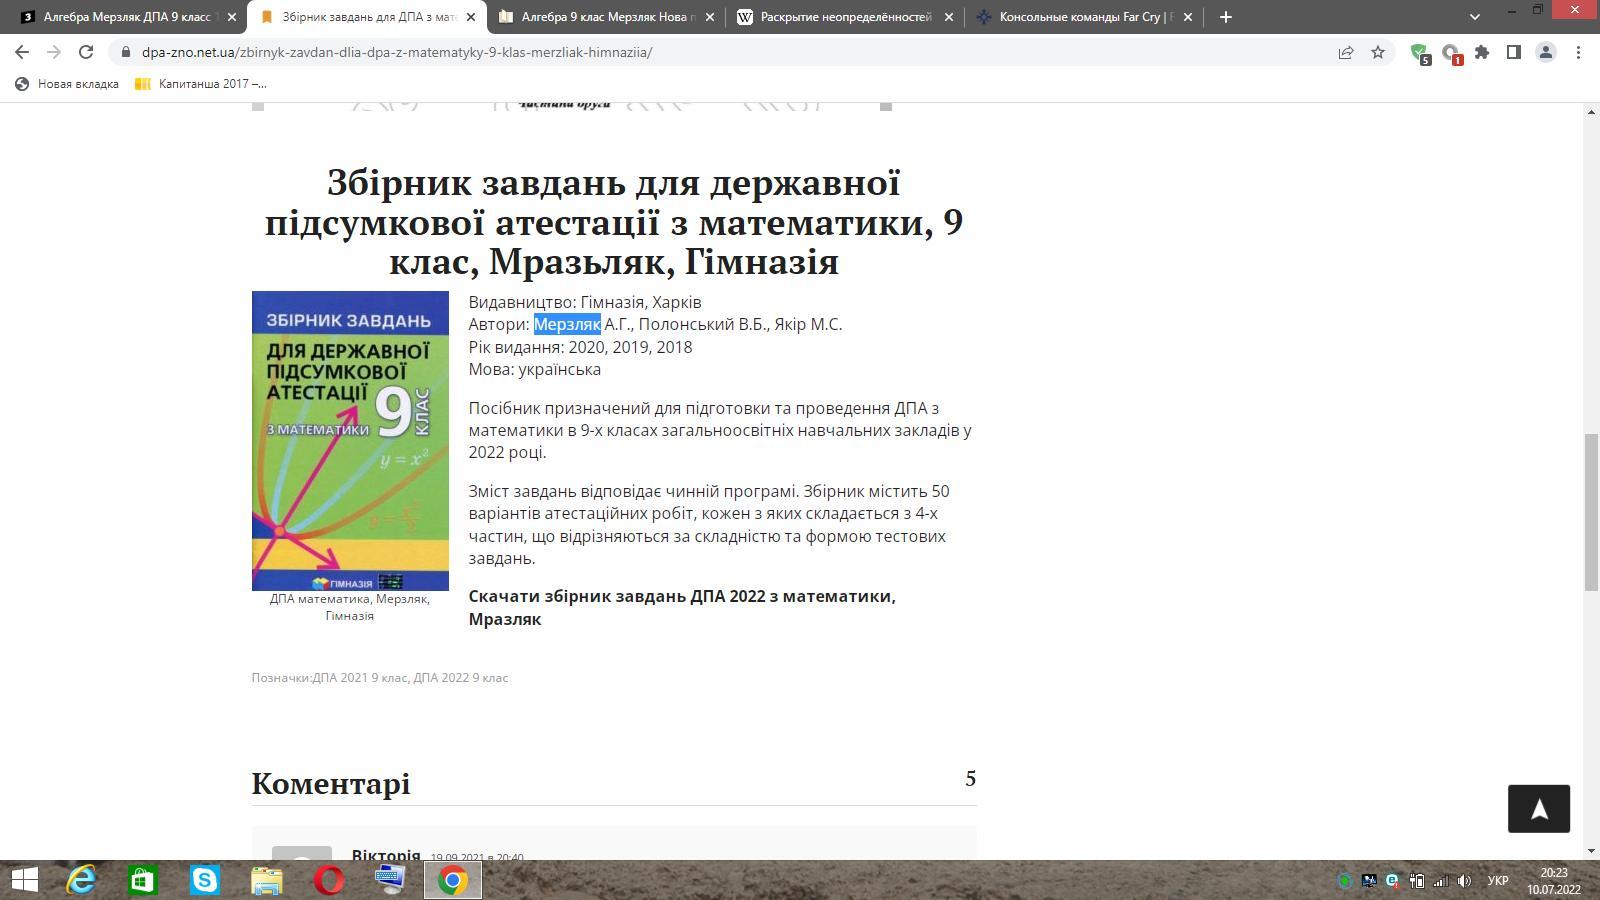The width and height of the screenshot is (1600, 900).
Task: Open Skype from the taskbar
Action: pos(205,880)
